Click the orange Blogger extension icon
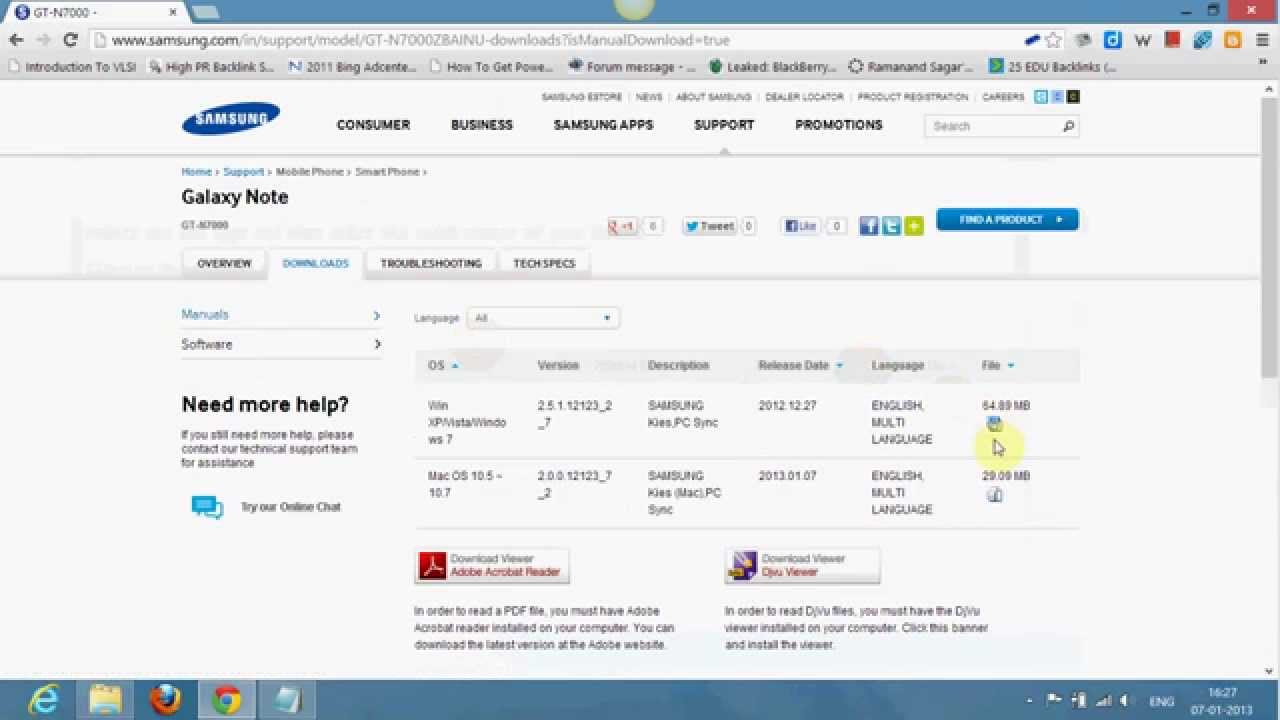Image resolution: width=1280 pixels, height=720 pixels. click(x=1232, y=40)
